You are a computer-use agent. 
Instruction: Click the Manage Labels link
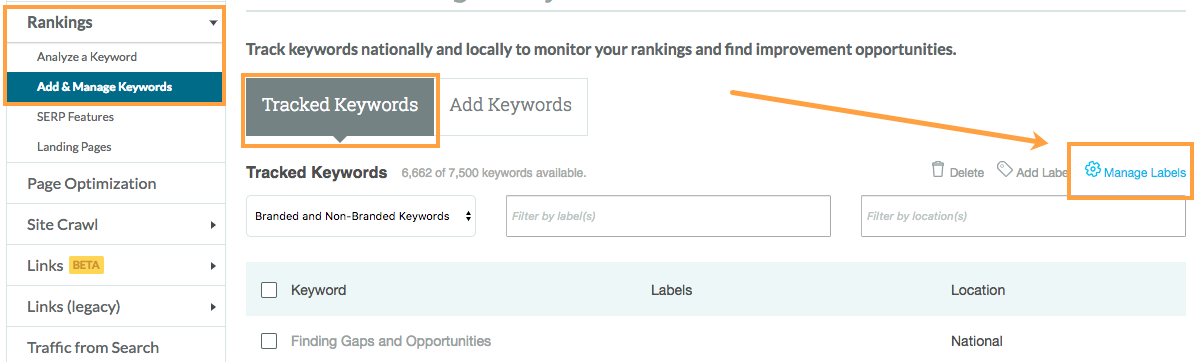tap(1145, 173)
